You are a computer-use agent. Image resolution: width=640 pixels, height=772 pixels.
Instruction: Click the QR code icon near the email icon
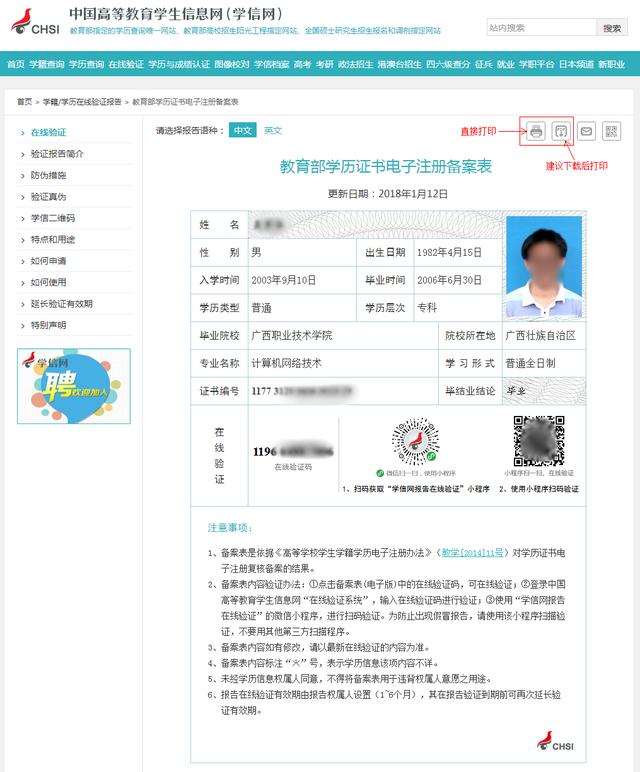click(611, 131)
